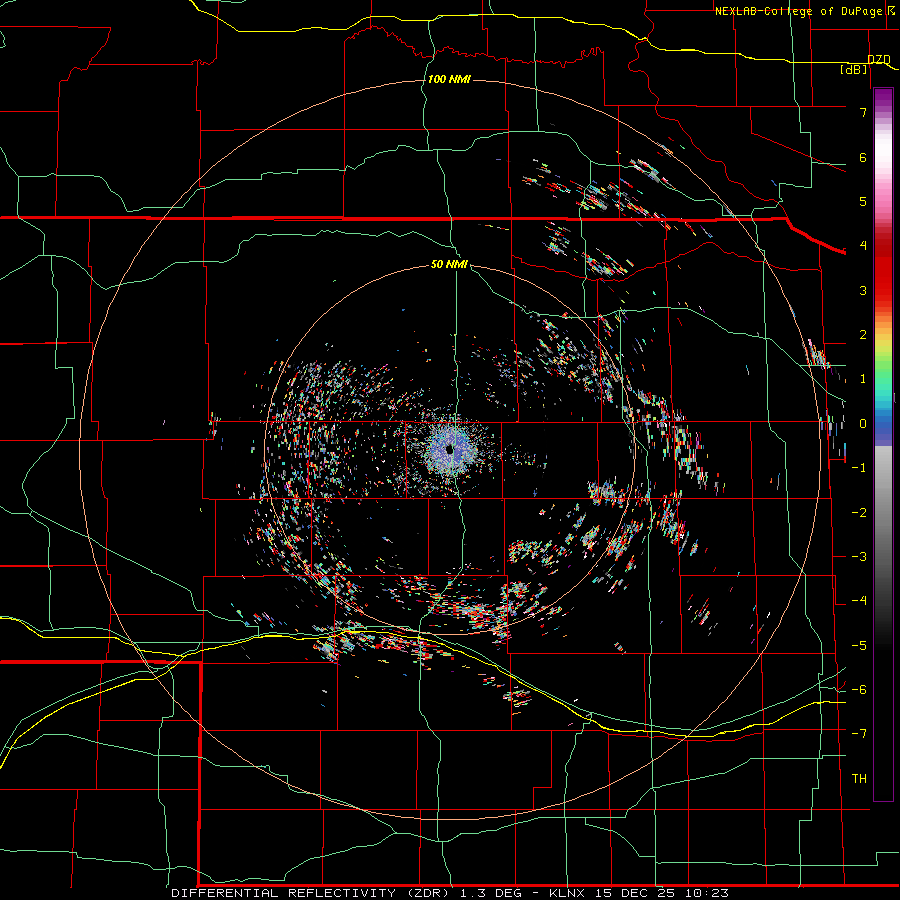Click the -7 value on color scale
This screenshot has height=900, width=900.
(x=859, y=734)
